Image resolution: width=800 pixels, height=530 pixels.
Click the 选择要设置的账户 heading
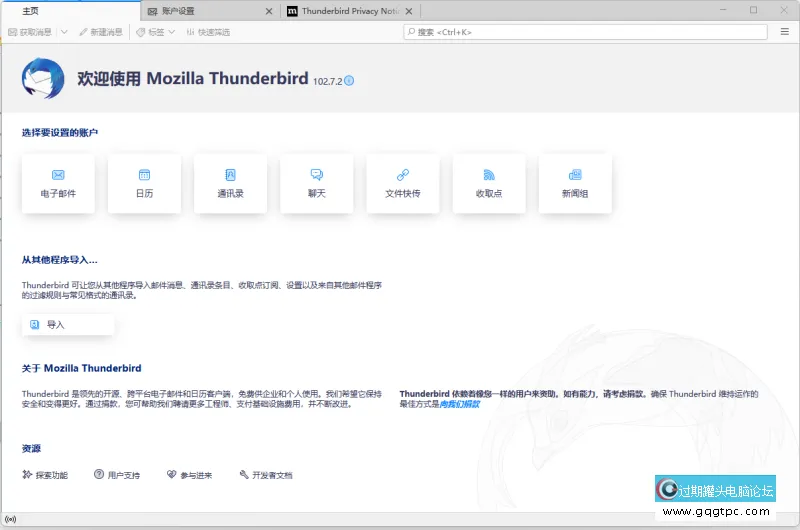[60, 133]
